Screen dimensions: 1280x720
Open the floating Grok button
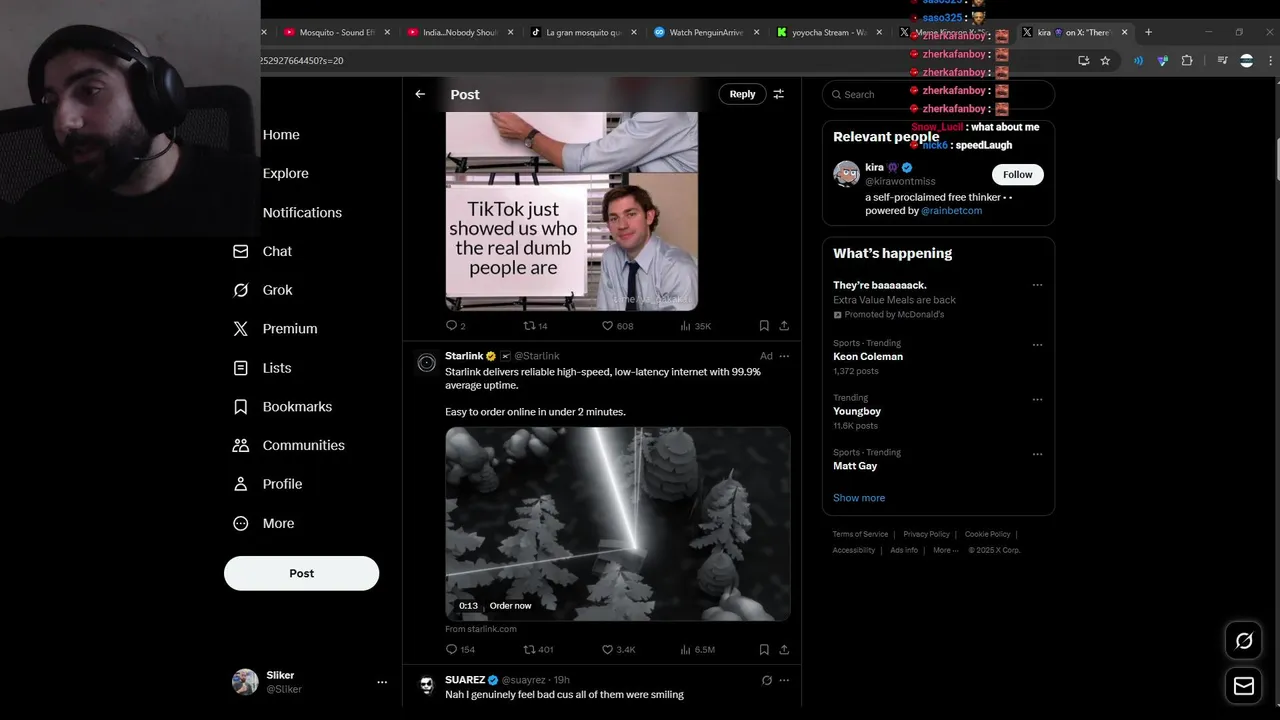coord(1244,641)
